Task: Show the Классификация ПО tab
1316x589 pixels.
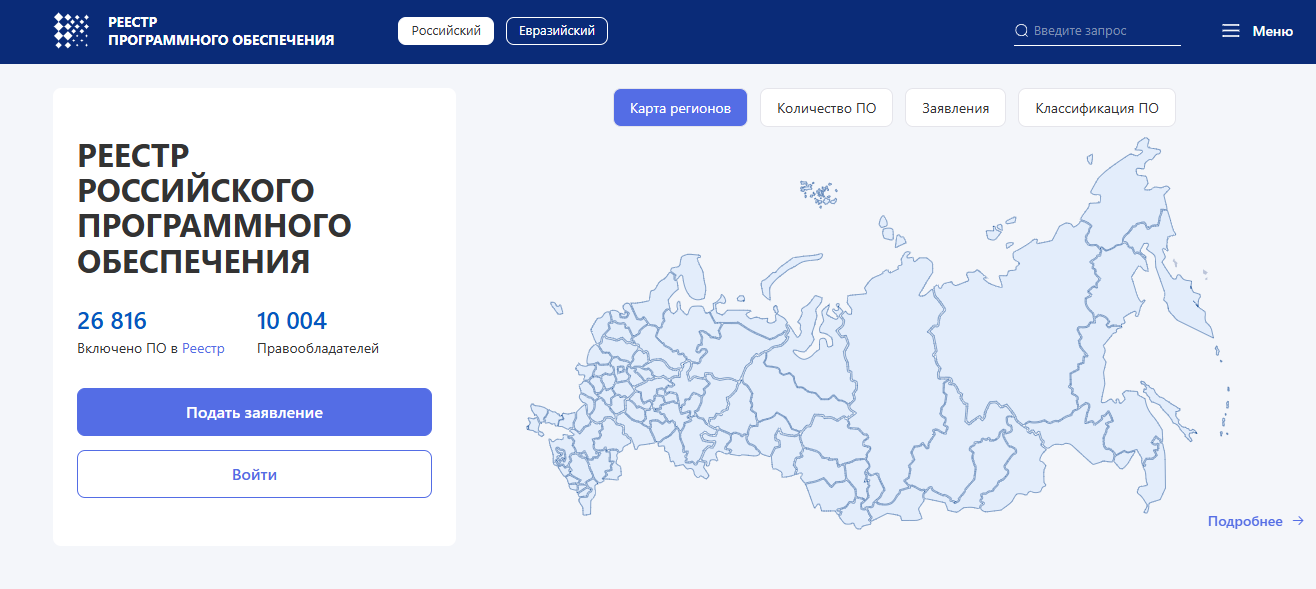Action: [1097, 108]
